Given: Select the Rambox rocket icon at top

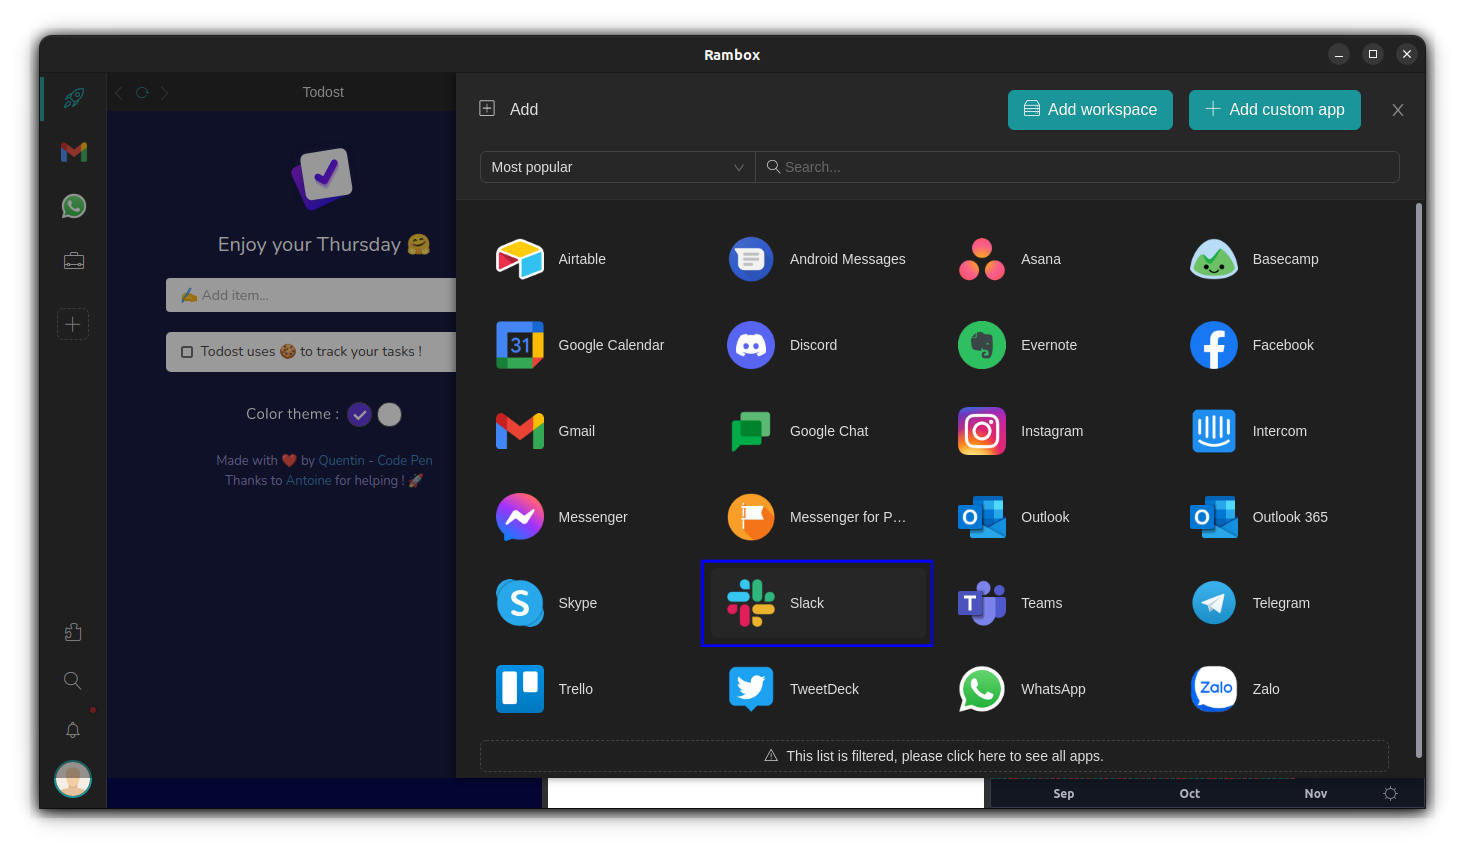Looking at the screenshot, I should click(72, 97).
